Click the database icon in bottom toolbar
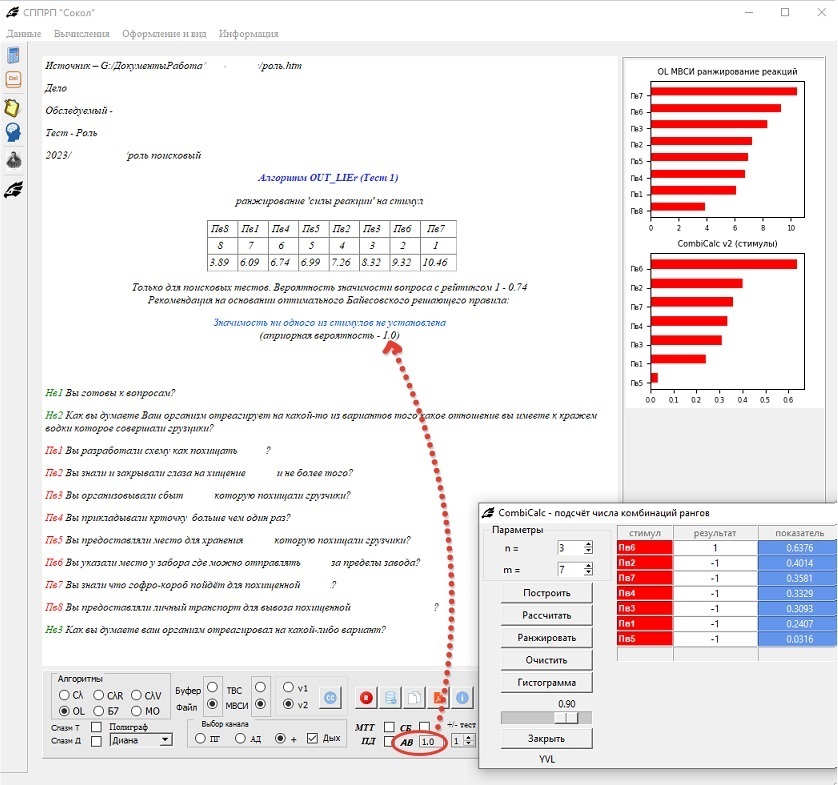Viewport: 838px width, 785px height. [x=390, y=698]
